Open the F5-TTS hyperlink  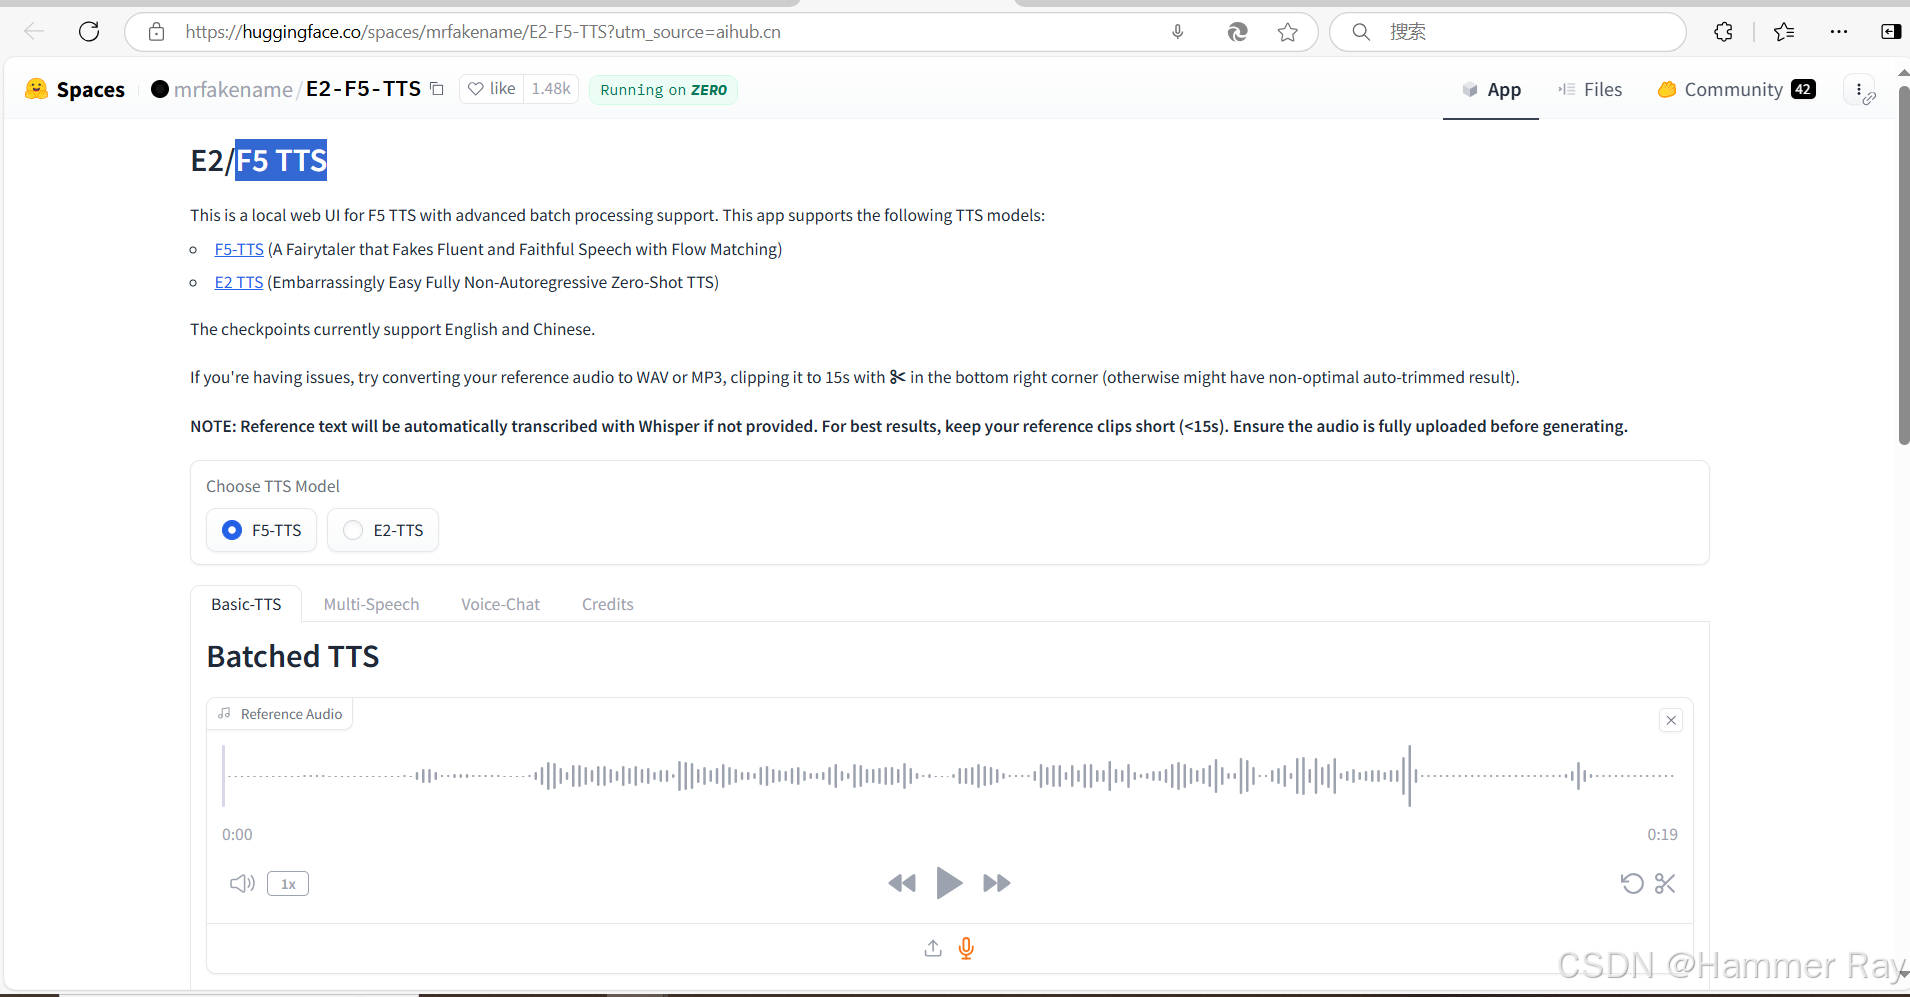(x=239, y=249)
